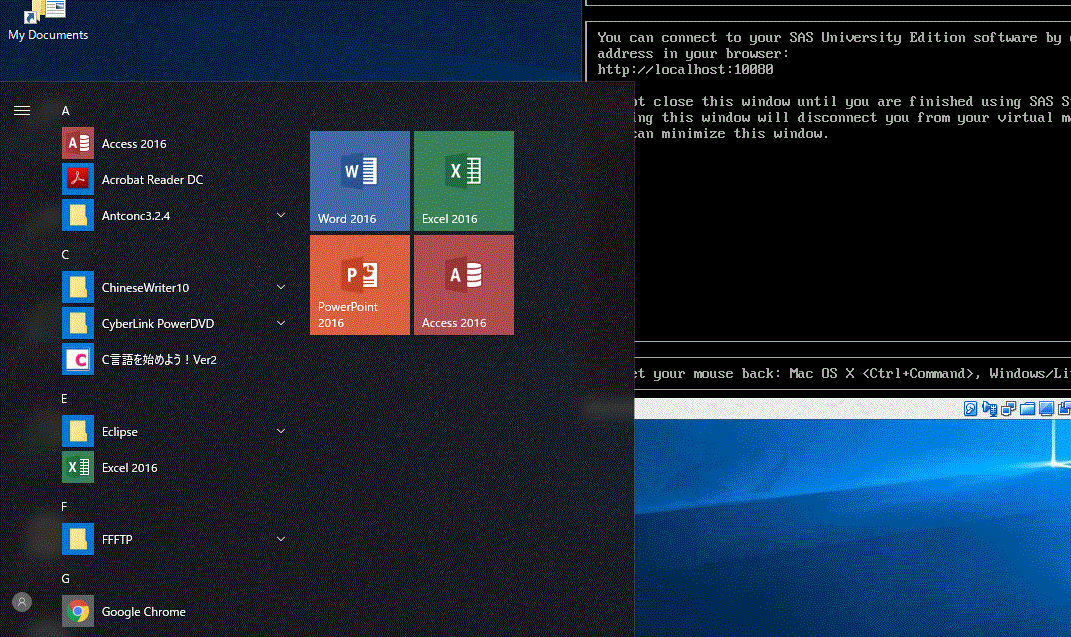Click the Eclipse folder icon

78,431
